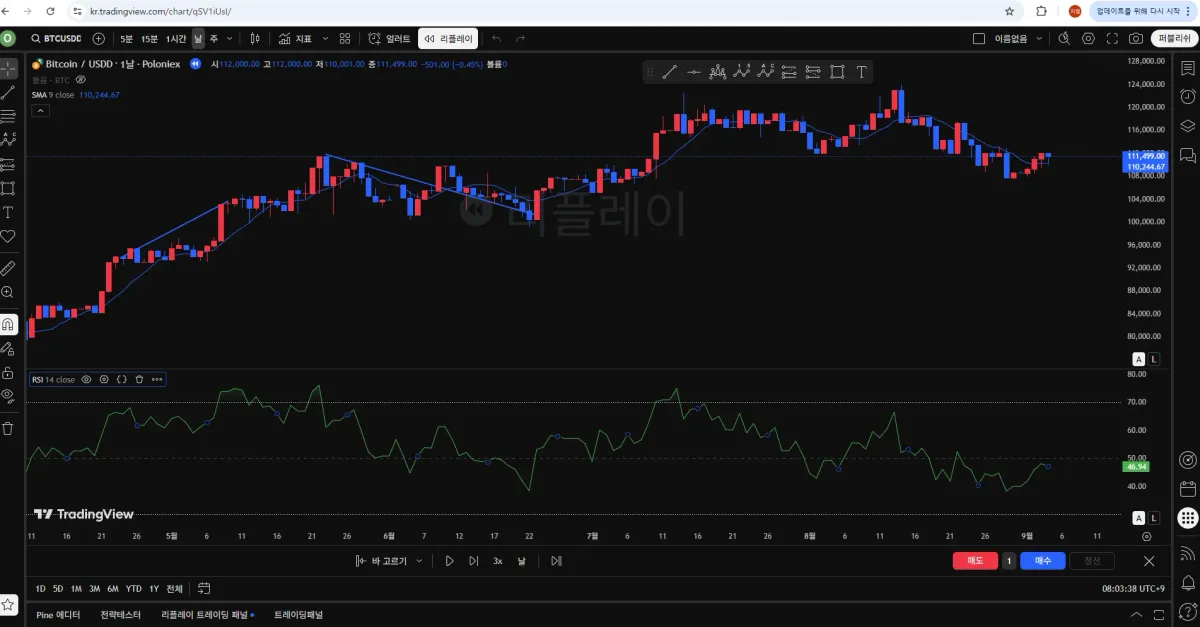Open the Pine 에디터 tab
Image resolution: width=1200 pixels, height=627 pixels.
click(58, 615)
